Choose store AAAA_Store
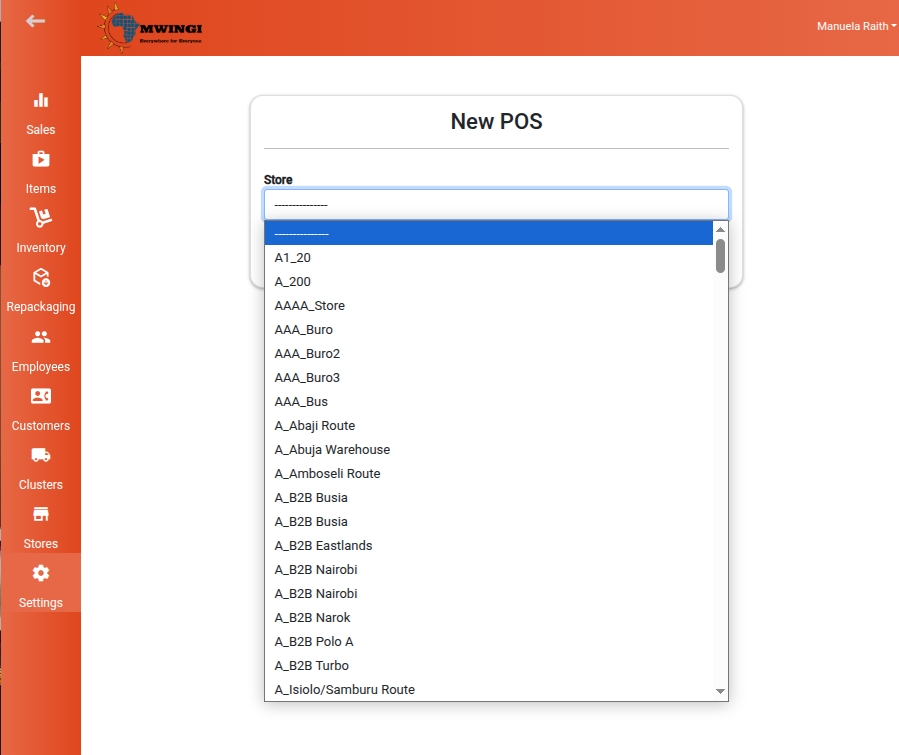 coord(488,306)
